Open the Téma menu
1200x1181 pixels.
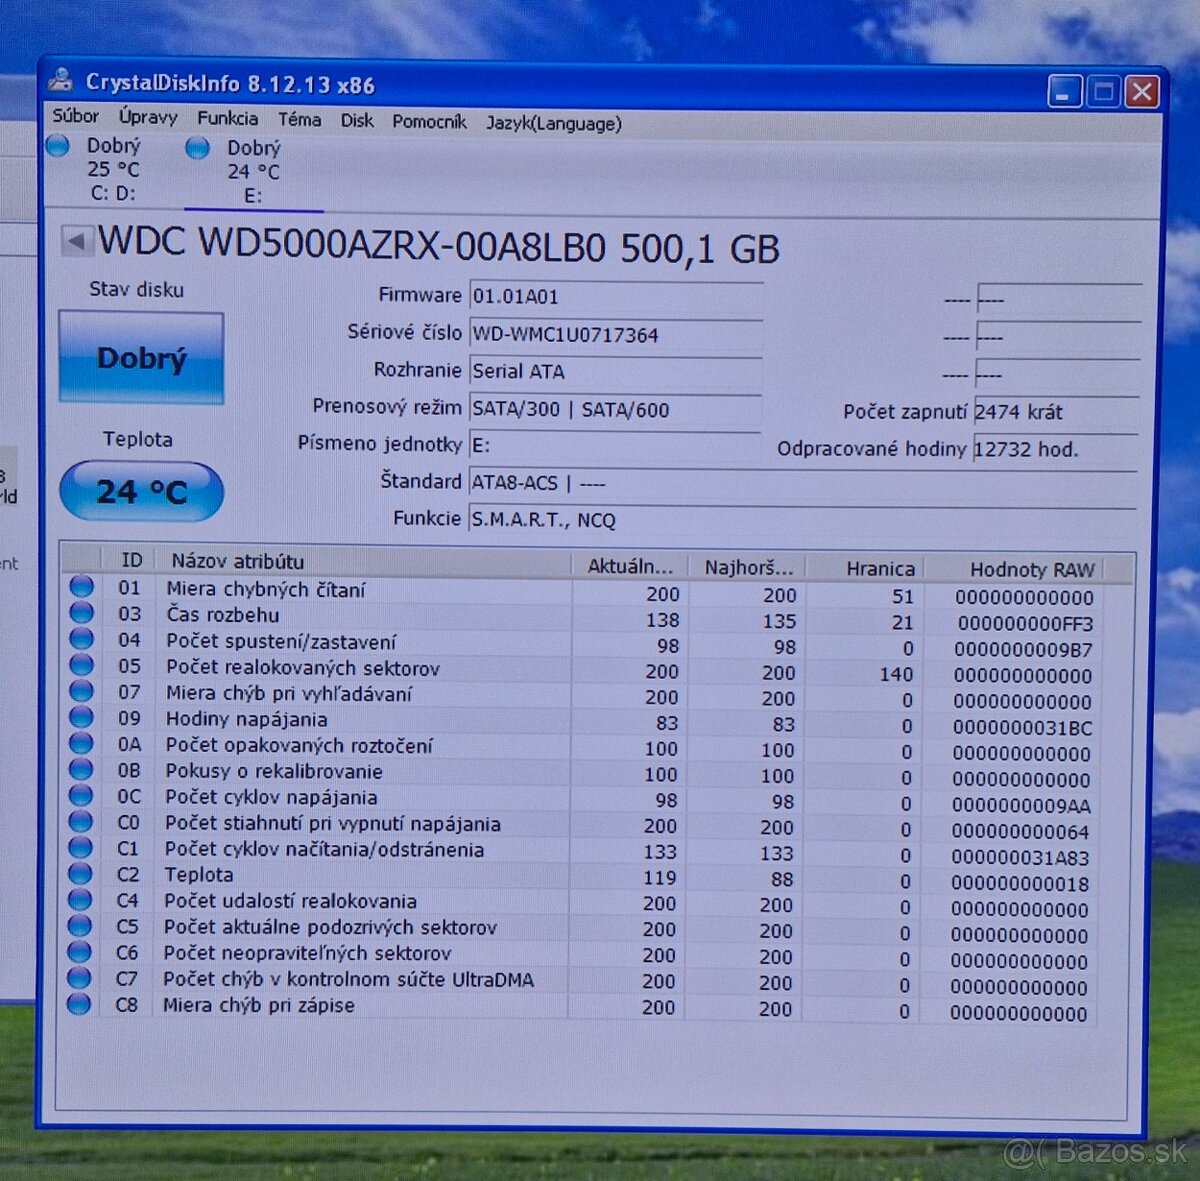(x=299, y=120)
